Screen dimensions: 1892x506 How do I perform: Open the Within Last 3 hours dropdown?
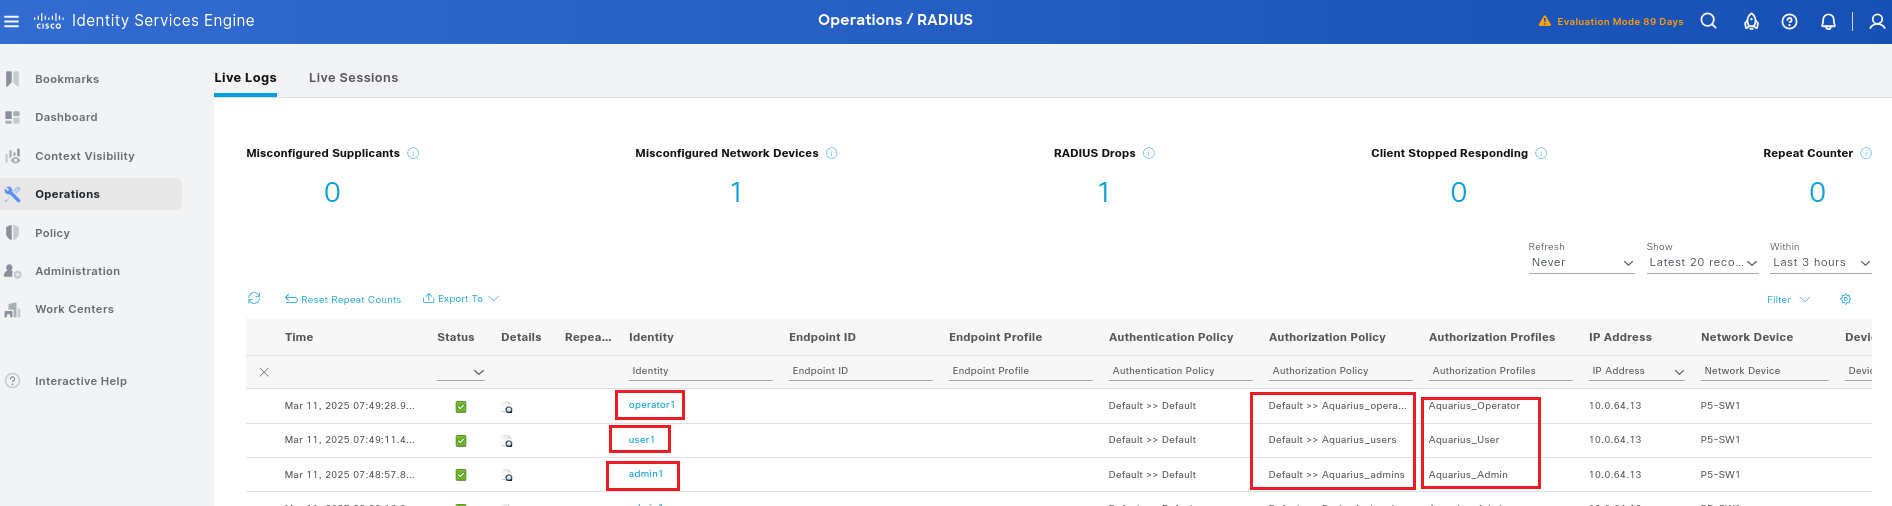(1821, 263)
